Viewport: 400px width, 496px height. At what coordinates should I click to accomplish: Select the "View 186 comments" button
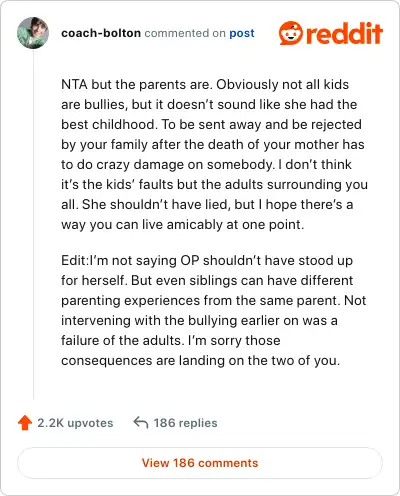click(200, 463)
